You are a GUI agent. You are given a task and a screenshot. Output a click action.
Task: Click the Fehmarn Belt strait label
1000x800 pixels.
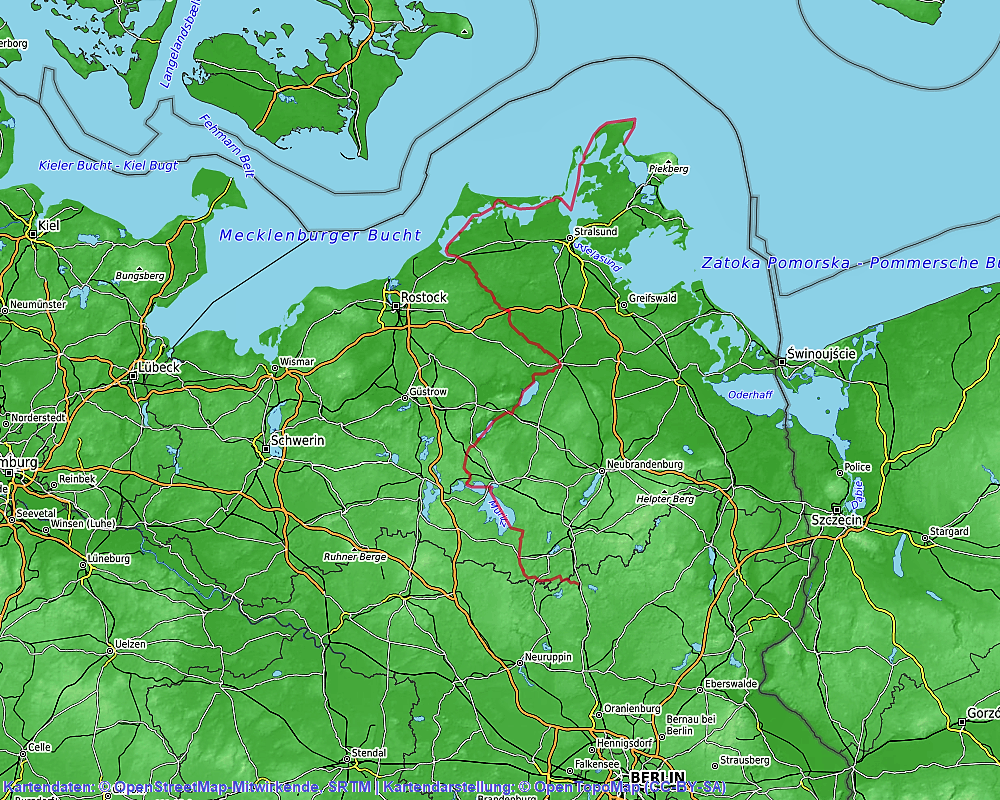point(227,146)
